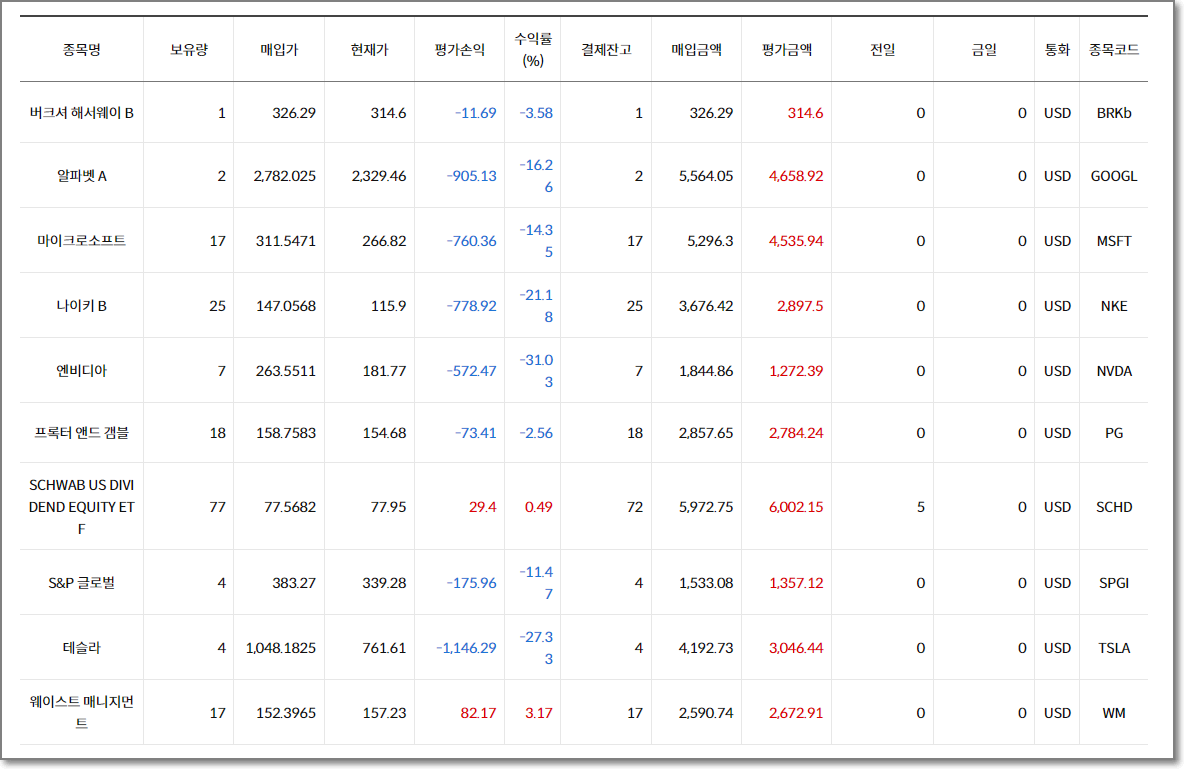Click the SPGI ticker code

[x=1114, y=583]
